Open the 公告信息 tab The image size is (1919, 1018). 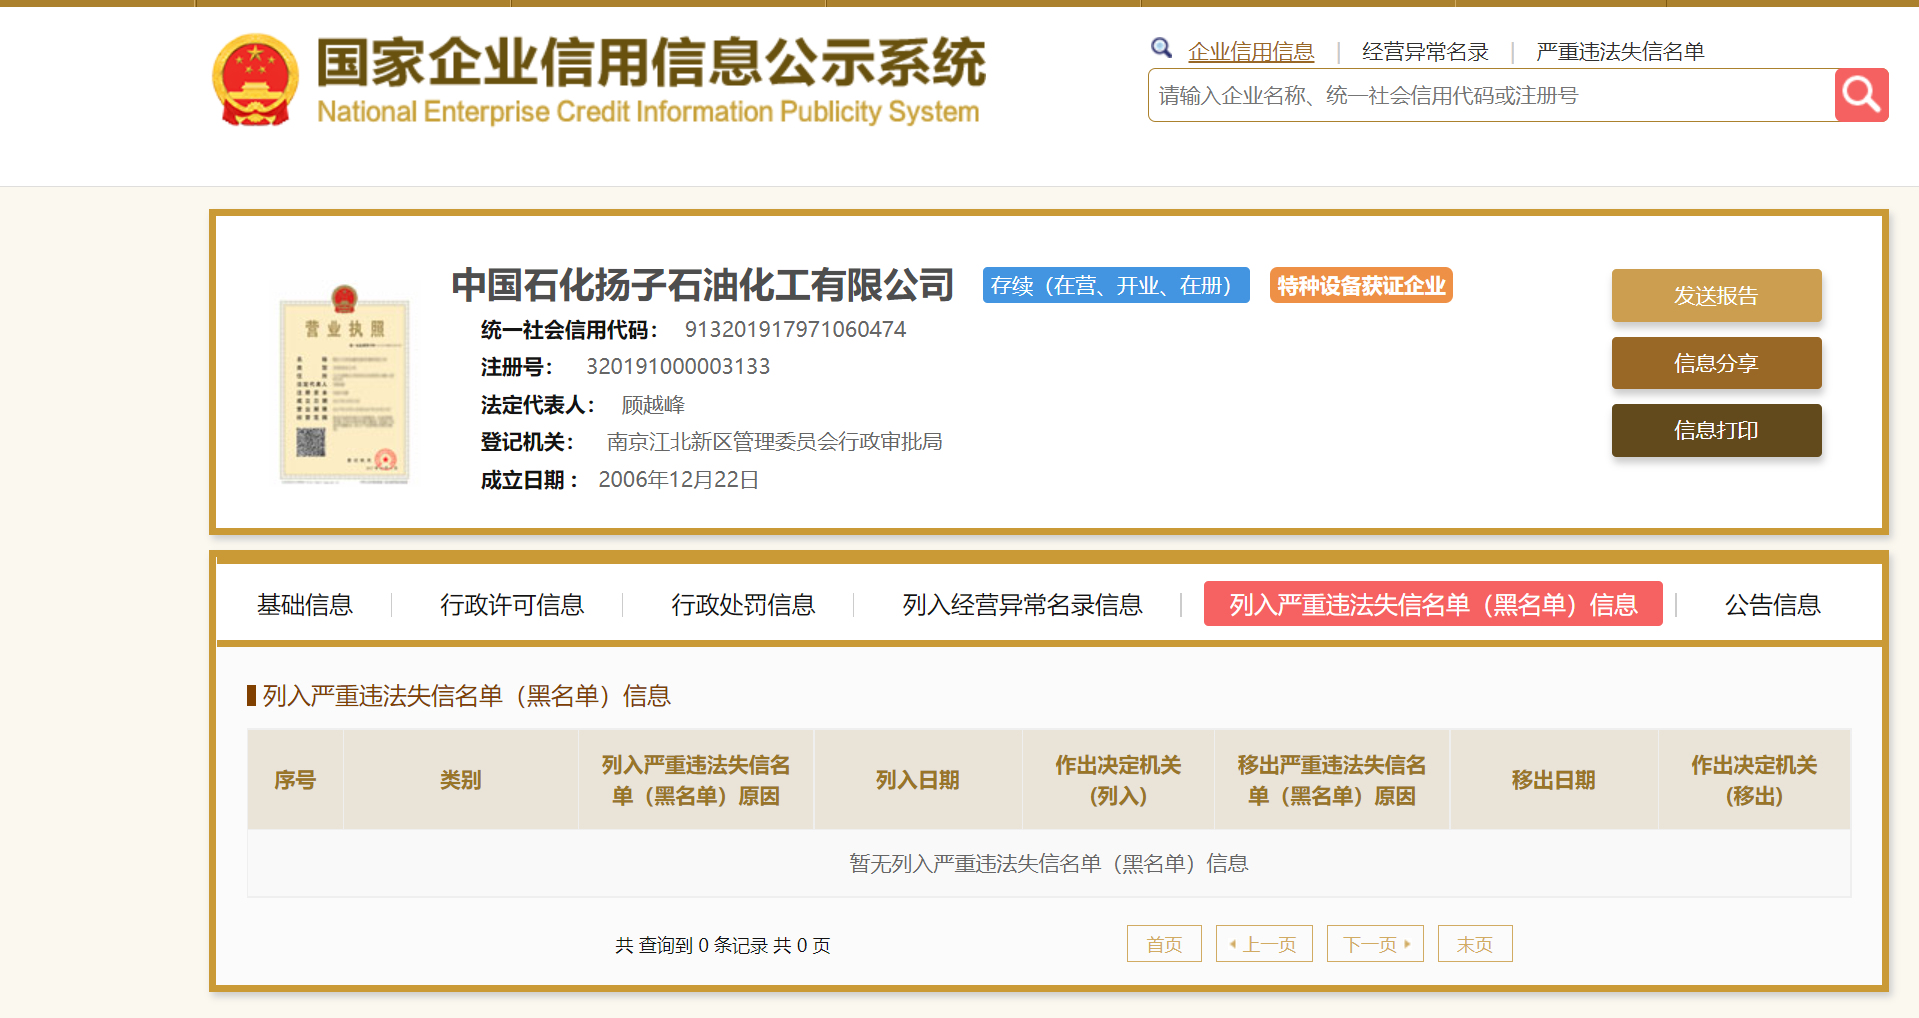click(x=1773, y=605)
